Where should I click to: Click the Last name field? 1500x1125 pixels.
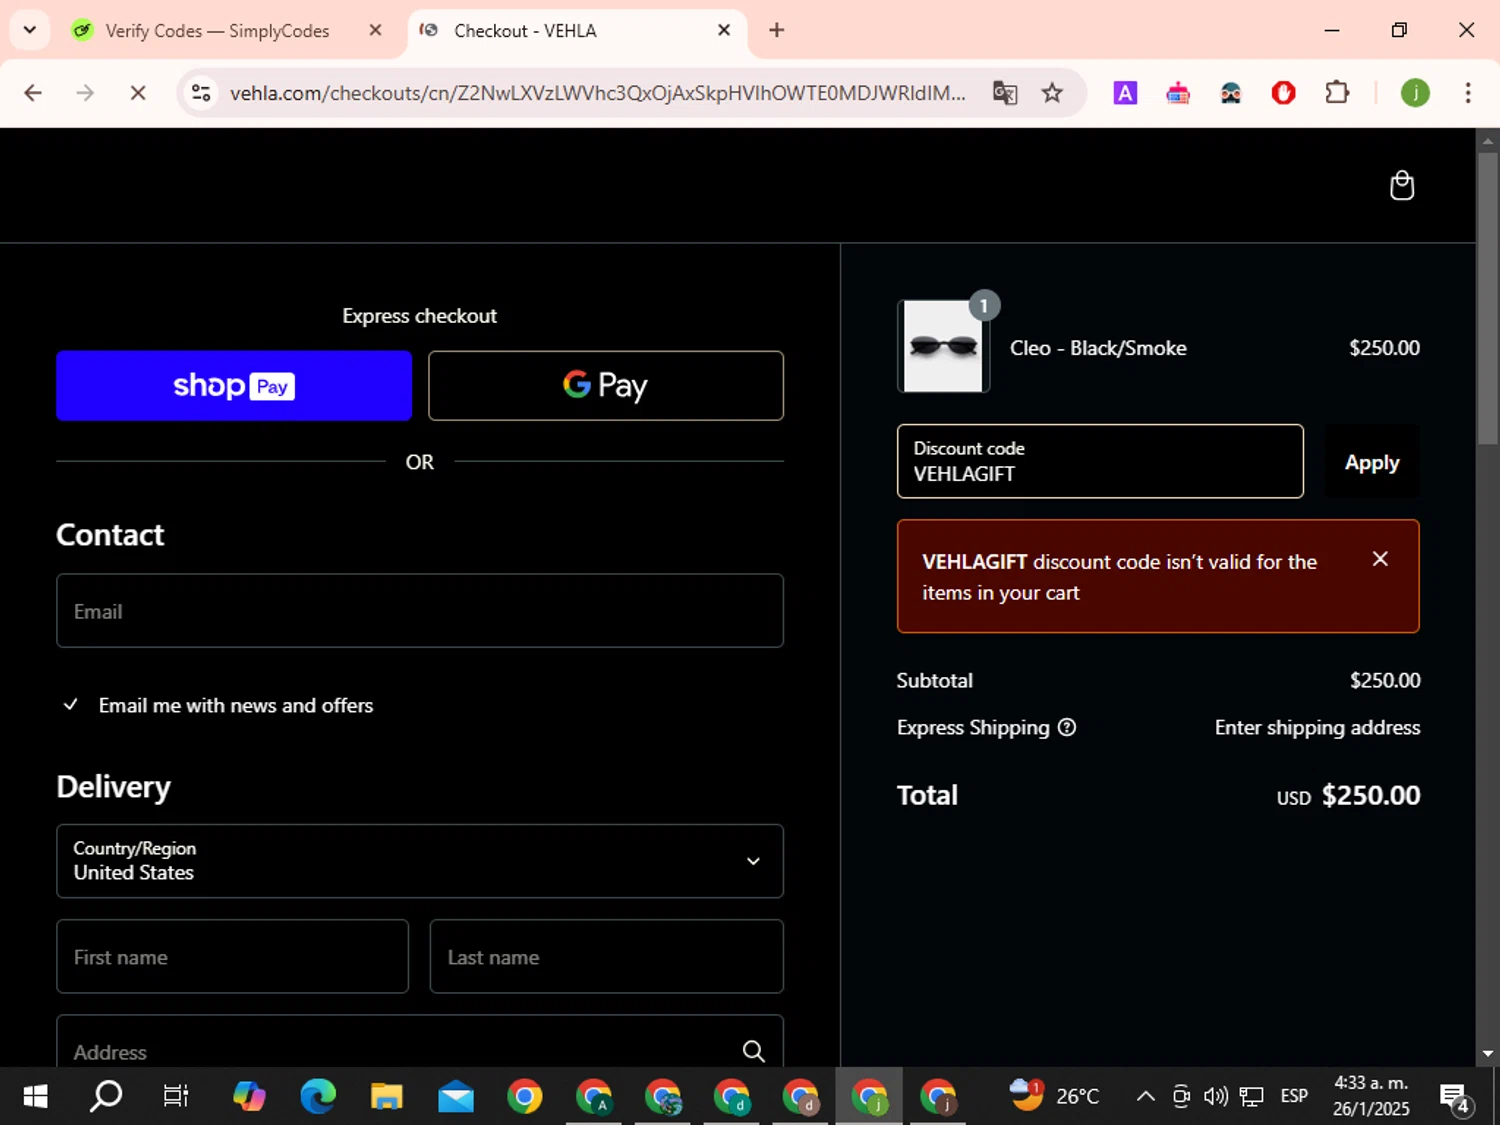pyautogui.click(x=607, y=957)
